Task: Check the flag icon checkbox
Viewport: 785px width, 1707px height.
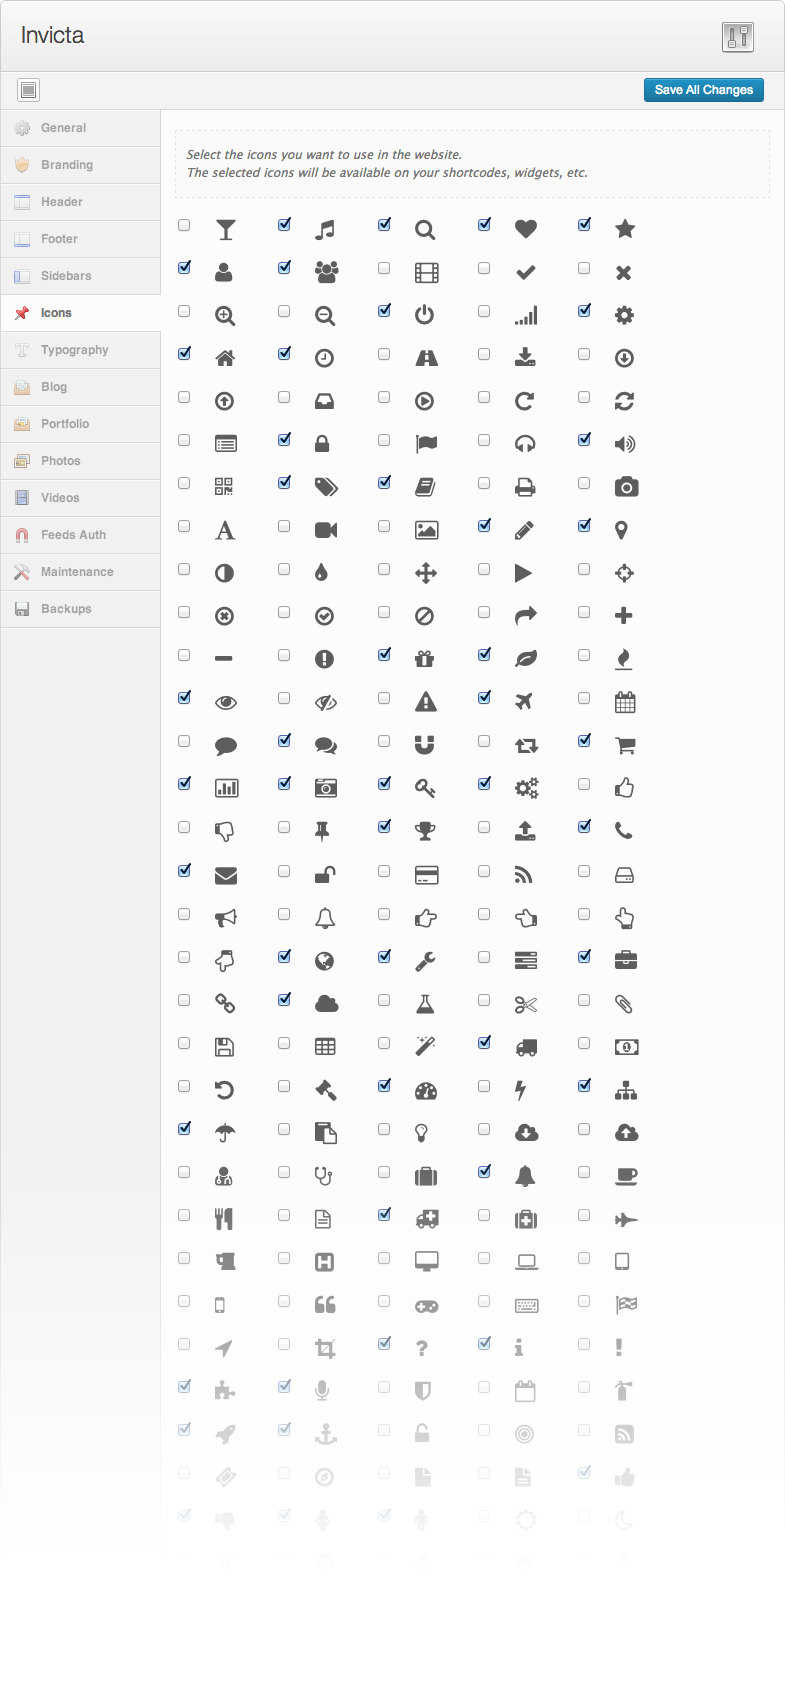Action: [384, 440]
